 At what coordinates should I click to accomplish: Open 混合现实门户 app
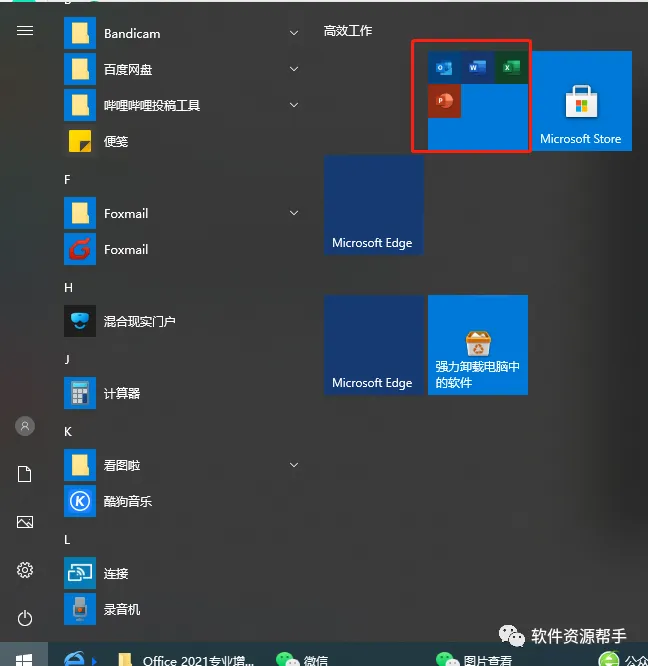click(185, 321)
